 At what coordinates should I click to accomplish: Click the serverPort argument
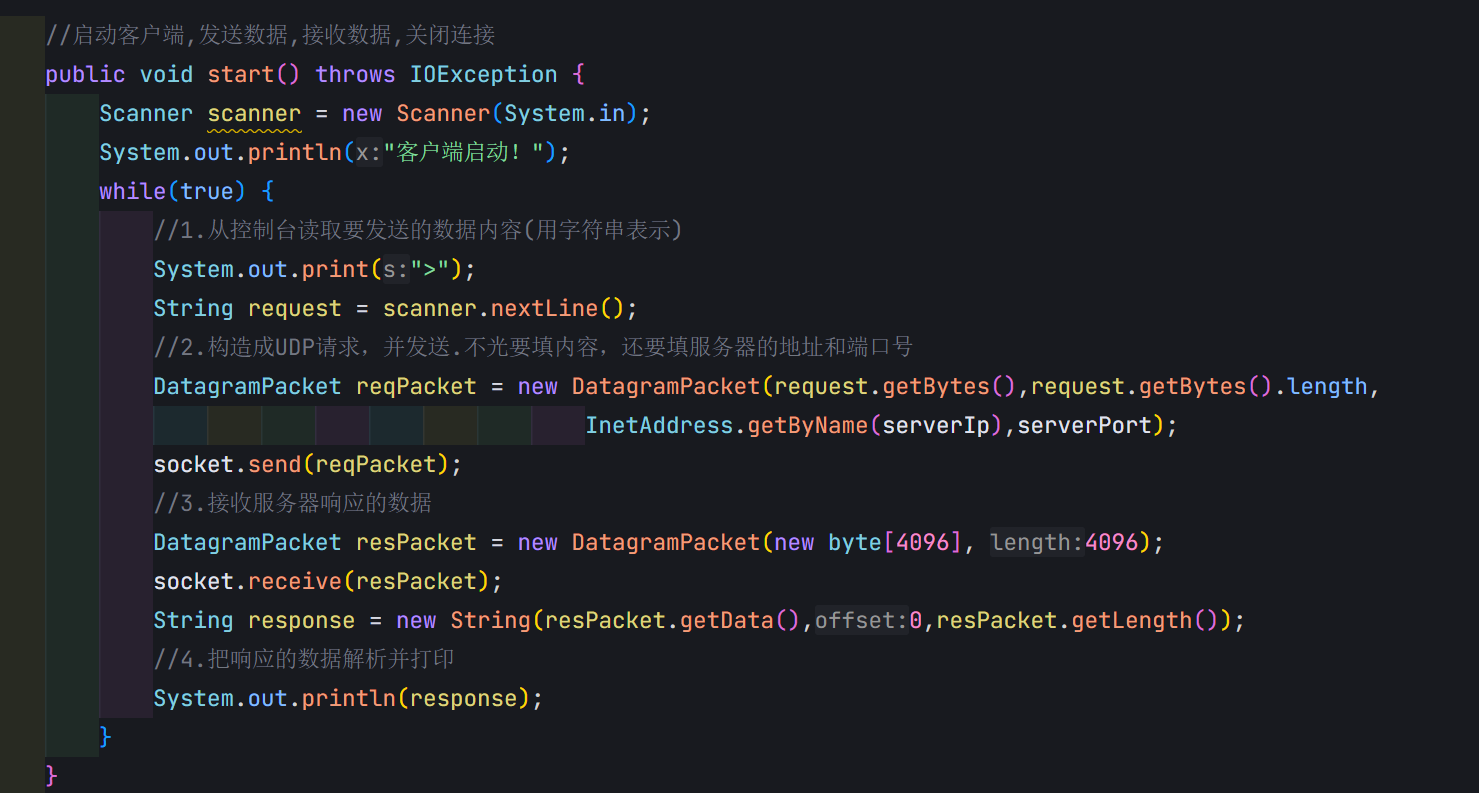pyautogui.click(x=1084, y=426)
